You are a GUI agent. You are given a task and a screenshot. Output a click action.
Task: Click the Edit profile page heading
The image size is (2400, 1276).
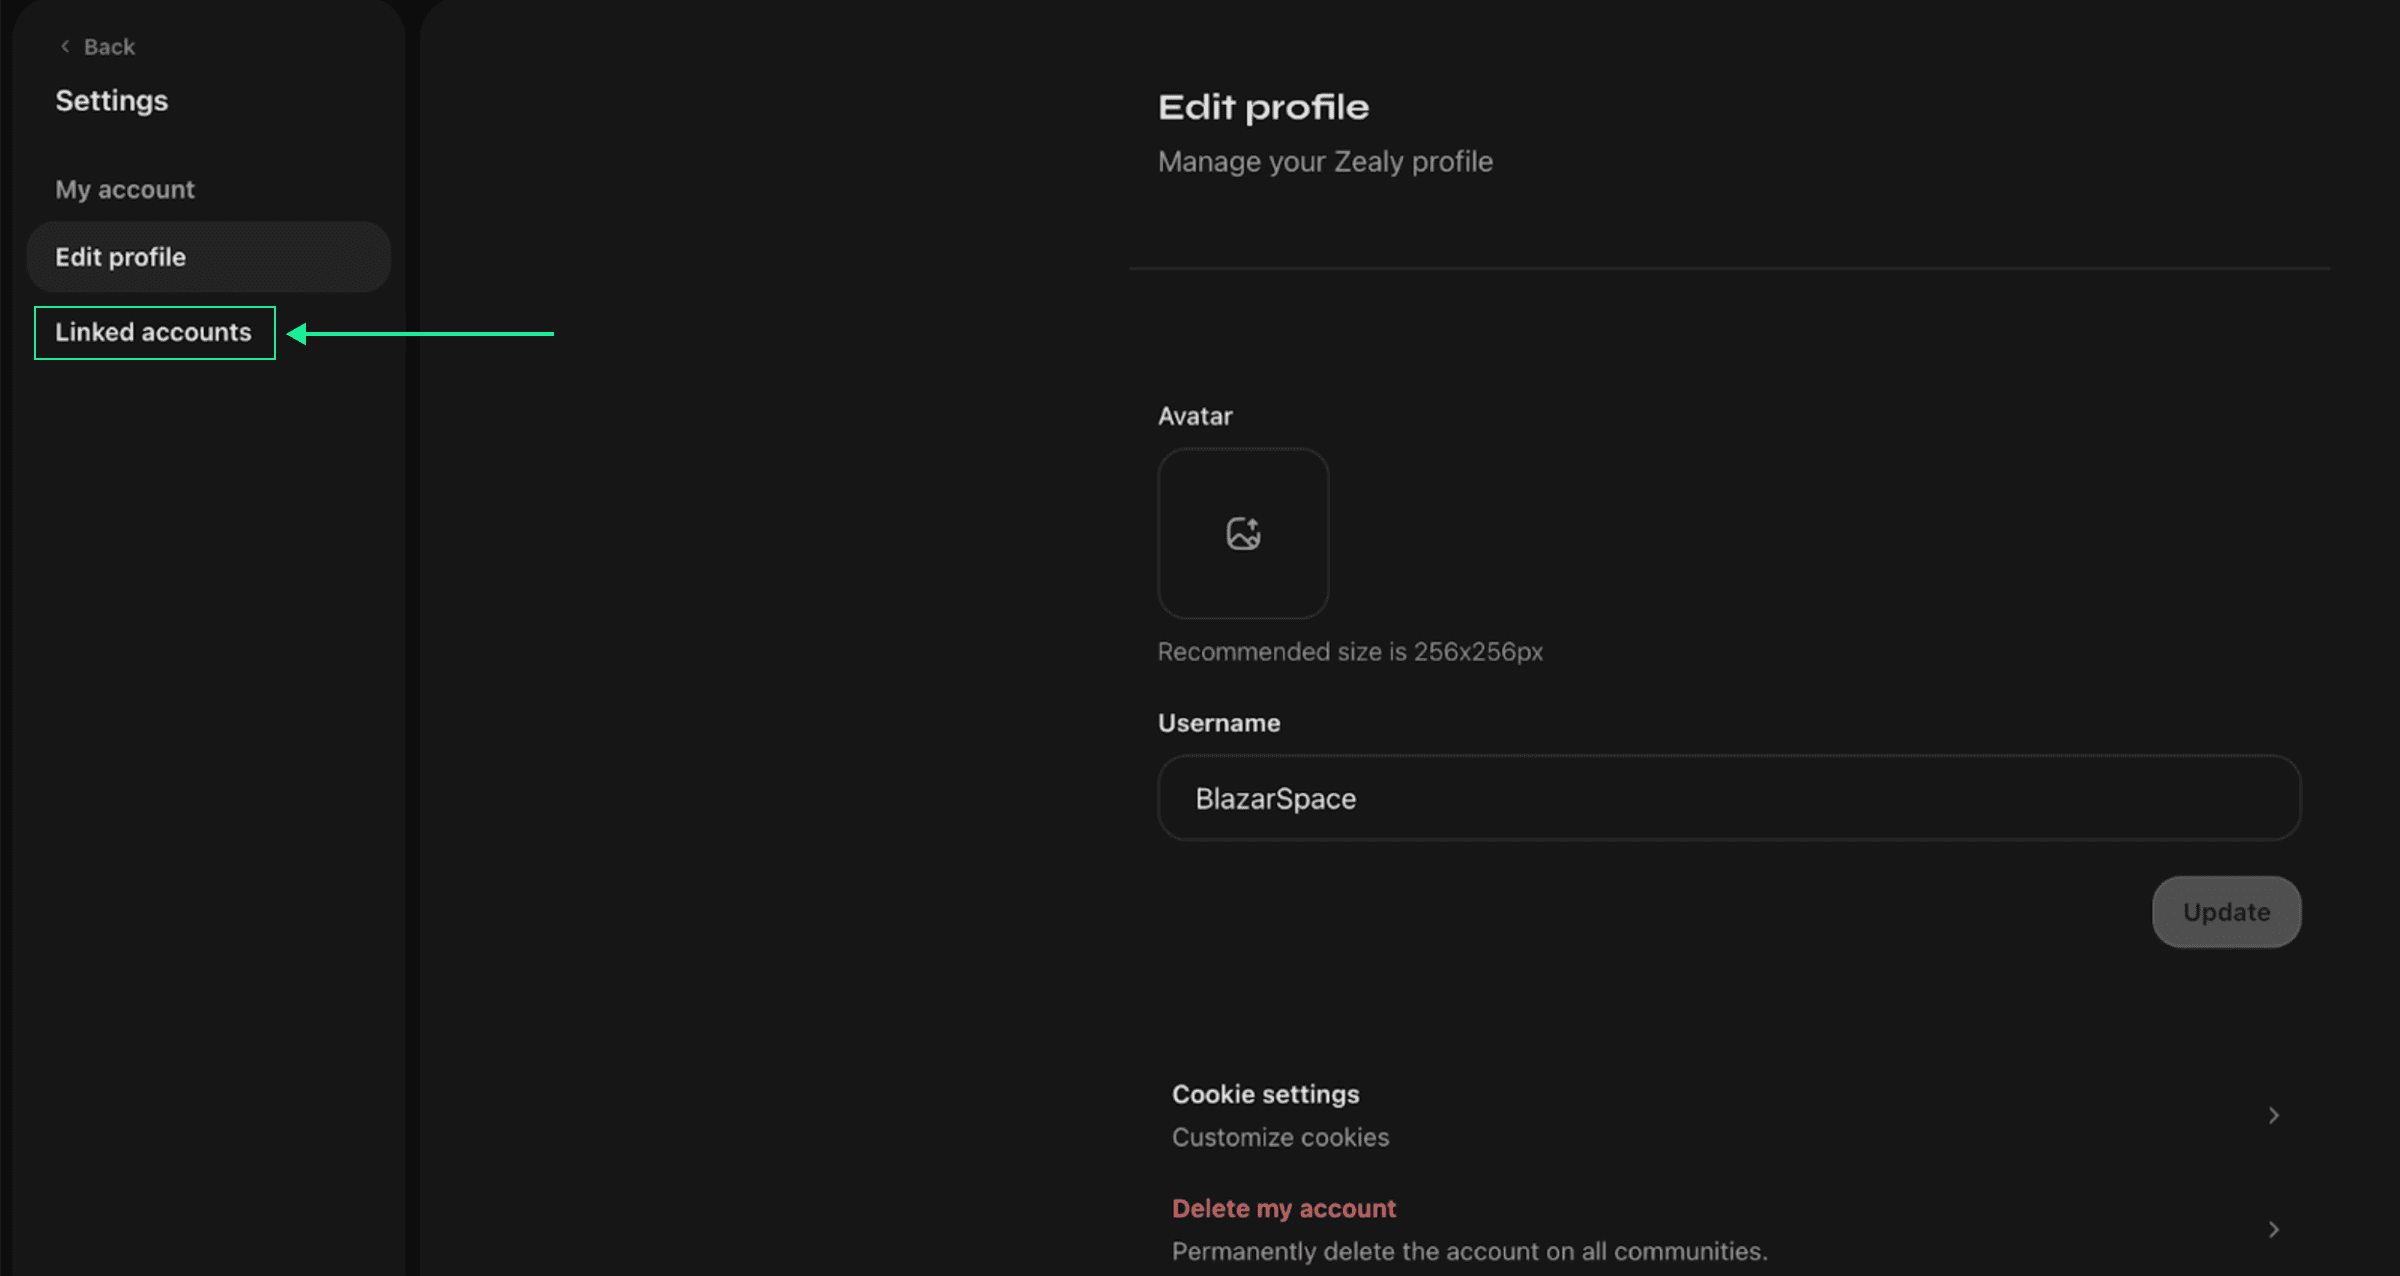coord(1263,107)
